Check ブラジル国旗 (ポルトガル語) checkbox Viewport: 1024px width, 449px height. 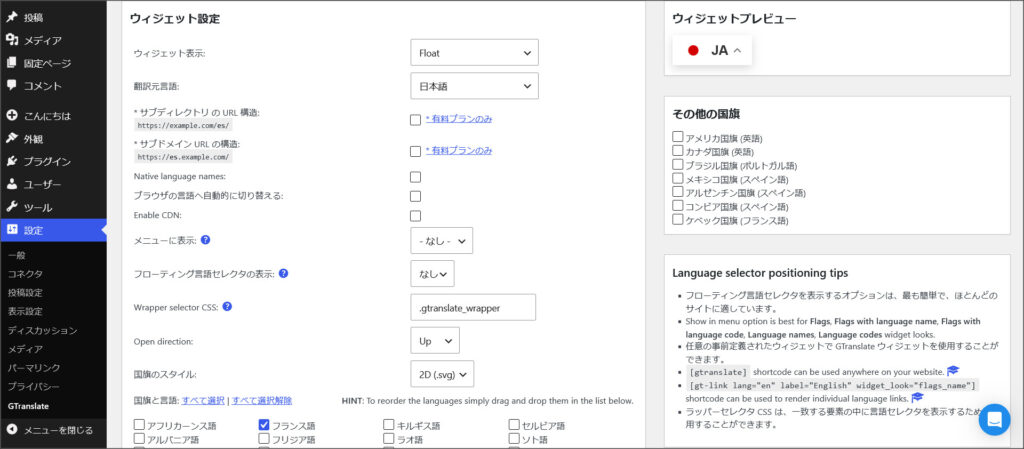pyautogui.click(x=678, y=164)
